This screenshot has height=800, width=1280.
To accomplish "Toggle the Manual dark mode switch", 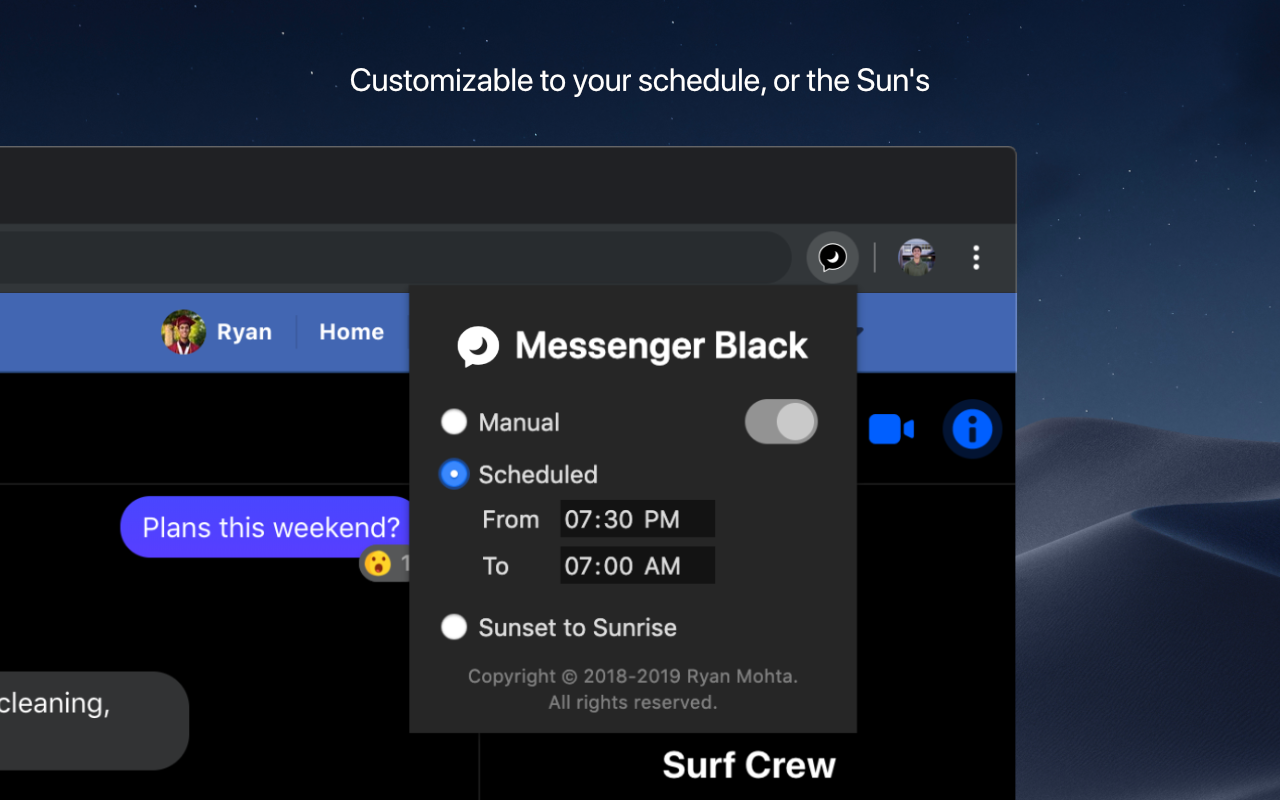I will click(x=781, y=422).
